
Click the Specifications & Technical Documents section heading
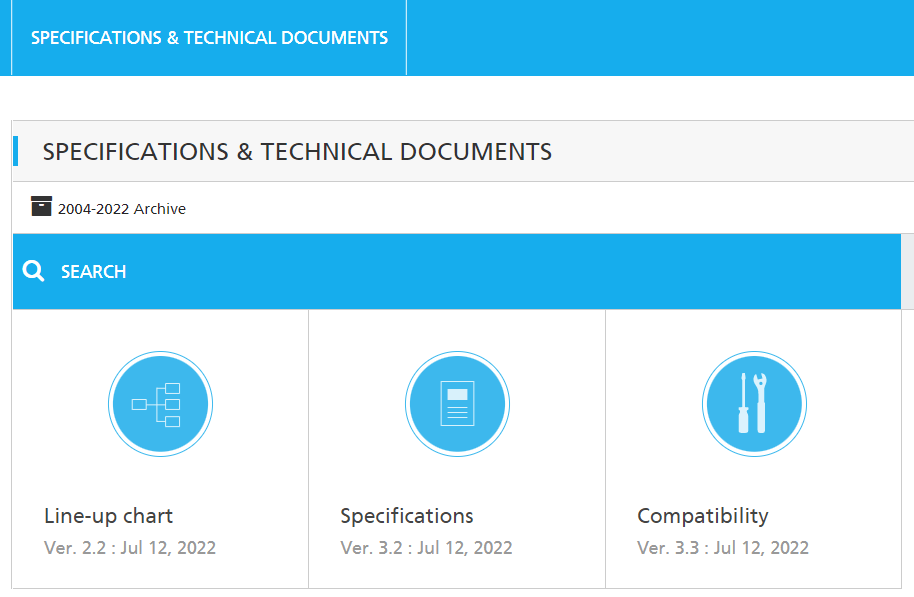click(297, 152)
